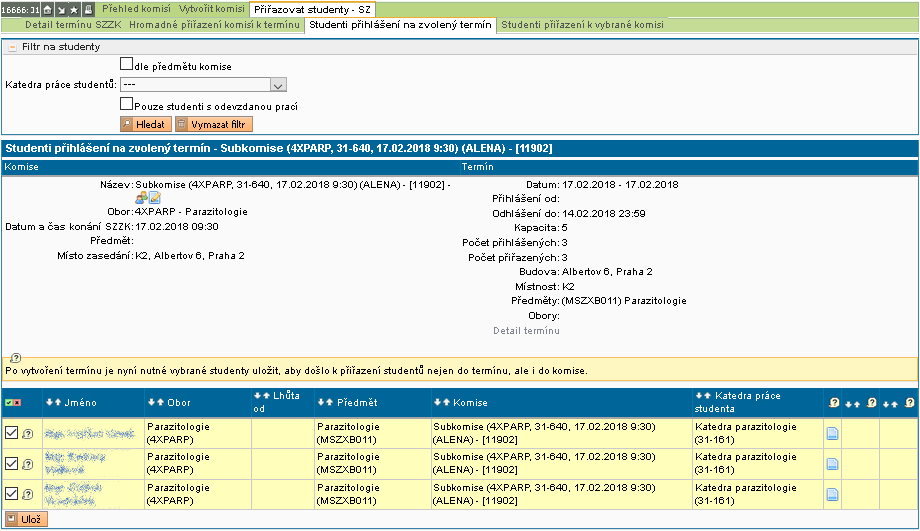Enable 'dle předmětu komise' checkbox
Image resolution: width=920 pixels, height=531 pixels.
pos(126,65)
